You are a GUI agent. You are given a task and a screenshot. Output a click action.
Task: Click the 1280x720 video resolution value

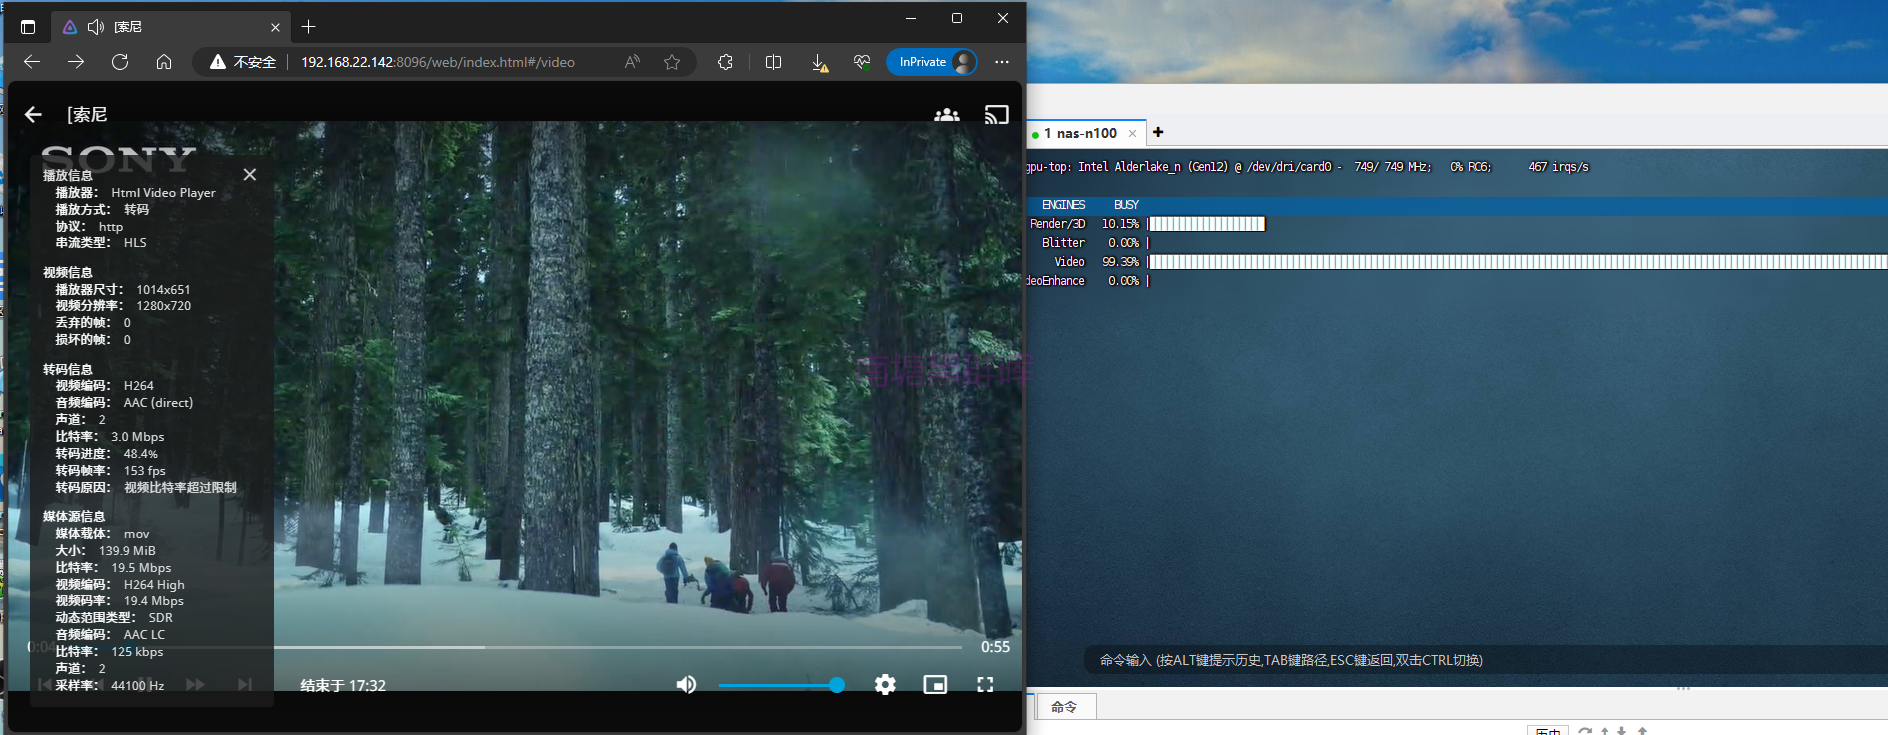164,306
